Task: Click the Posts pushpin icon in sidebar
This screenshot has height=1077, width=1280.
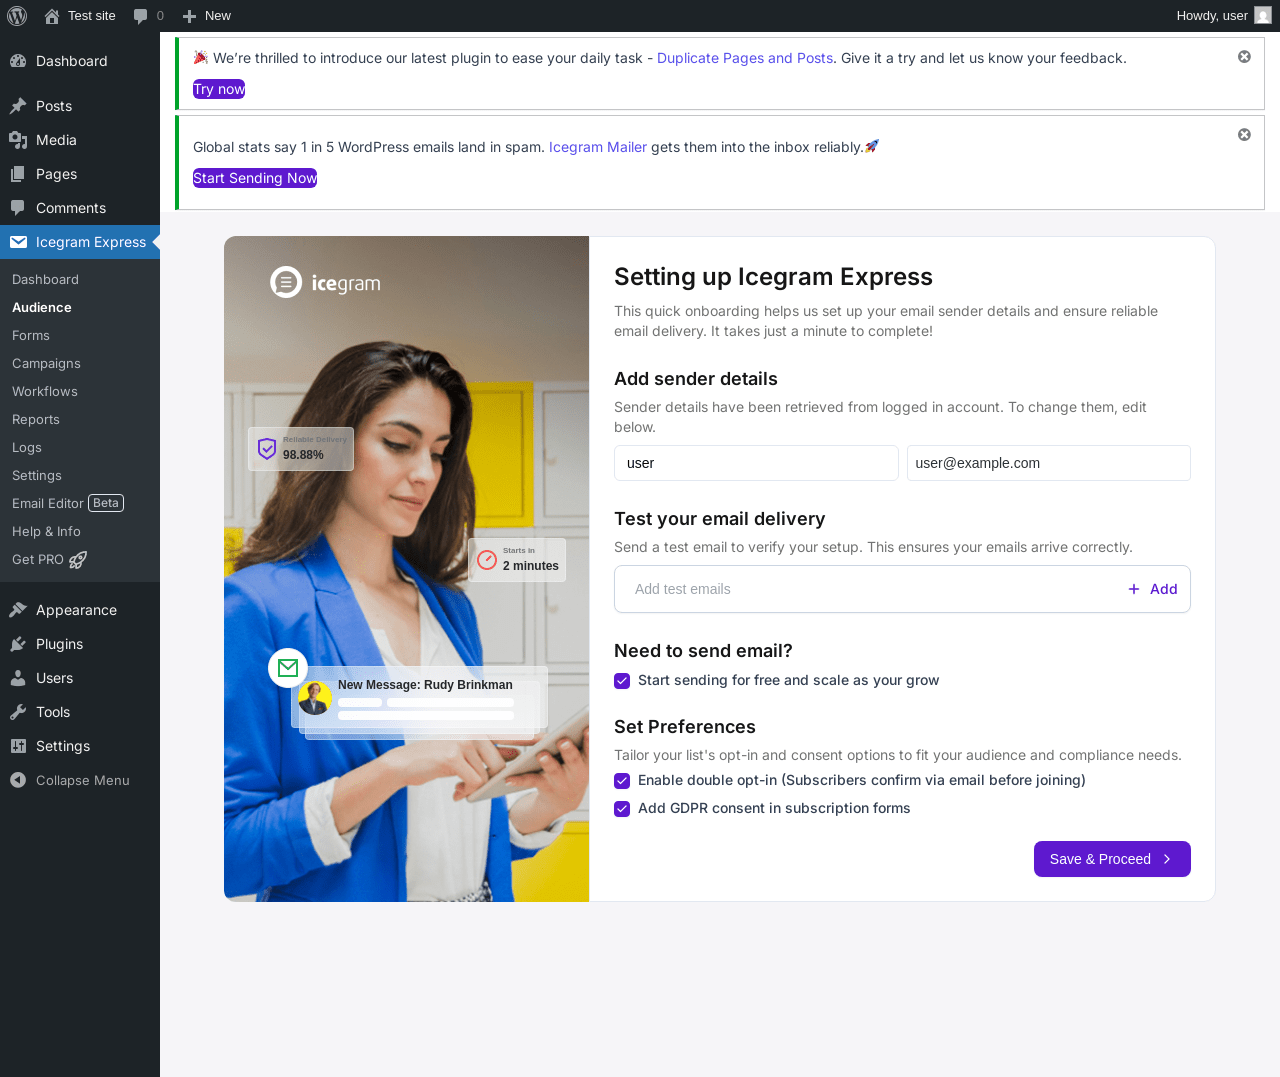Action: point(18,106)
